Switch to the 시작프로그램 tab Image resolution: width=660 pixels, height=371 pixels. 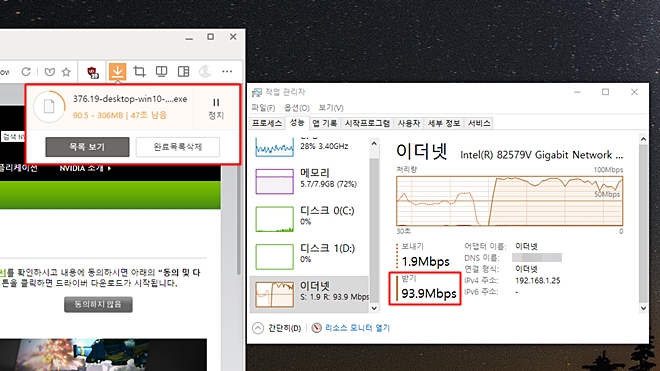click(x=367, y=123)
